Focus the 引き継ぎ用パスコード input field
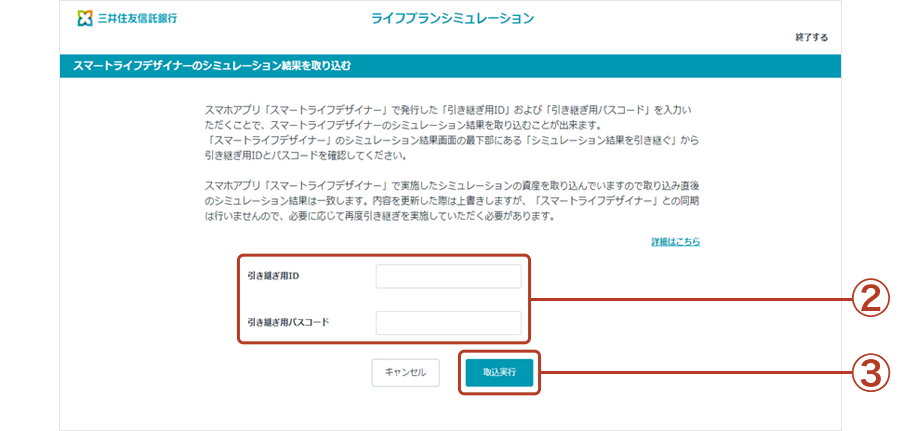The width and height of the screenshot is (900, 431). click(x=448, y=323)
